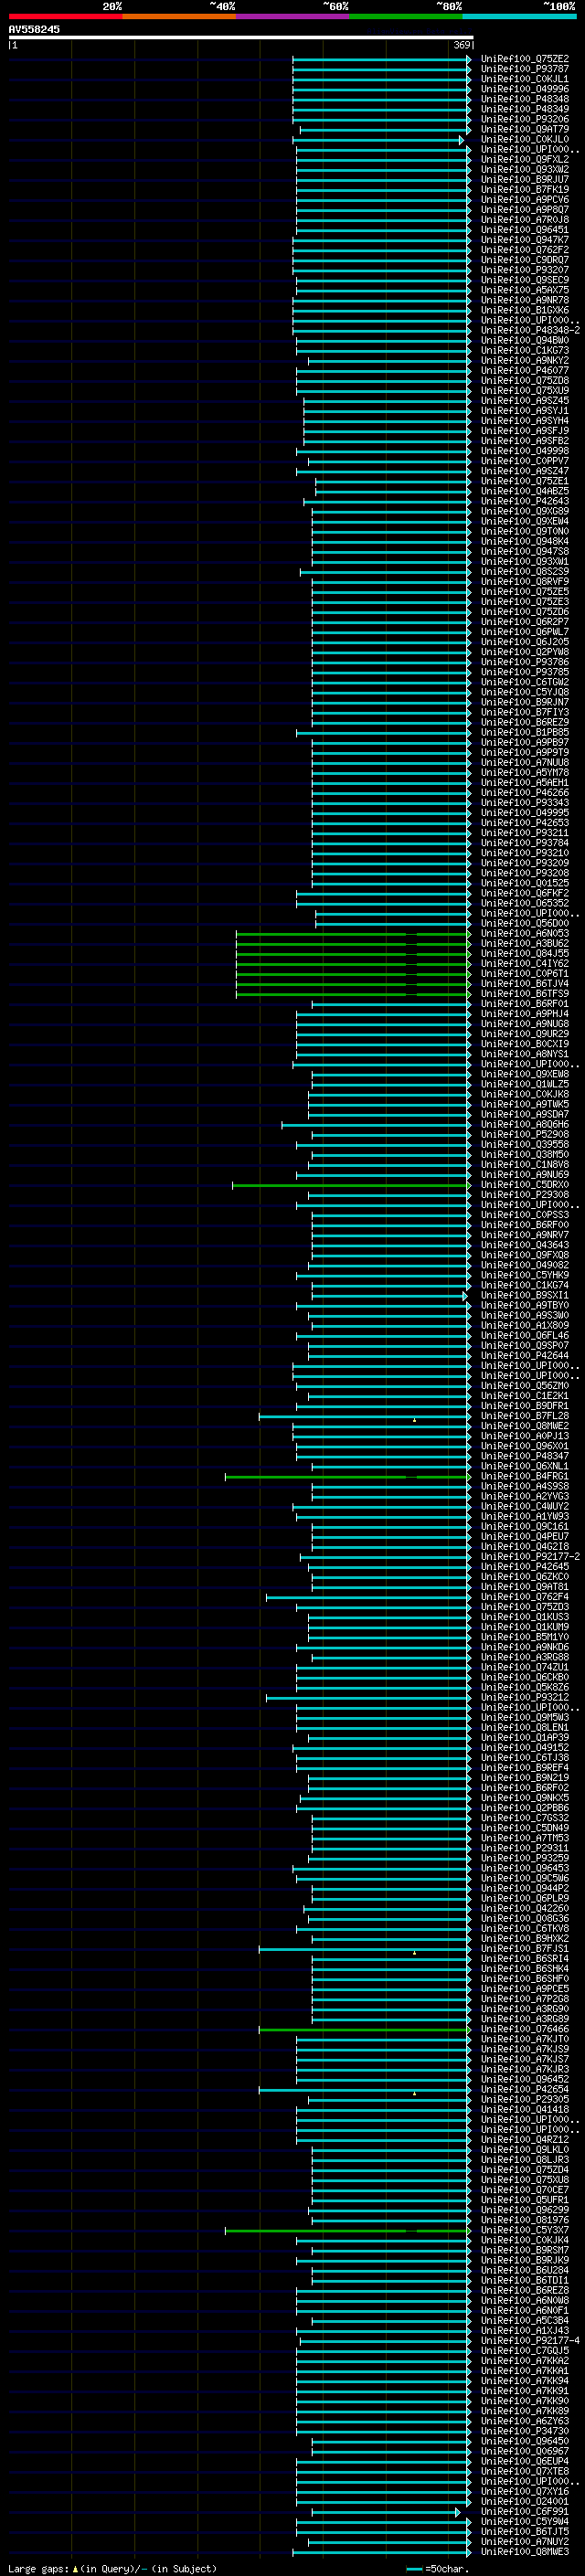Click the cyan ~100% identity legend bar
This screenshot has width=585, height=2576.
click(519, 16)
